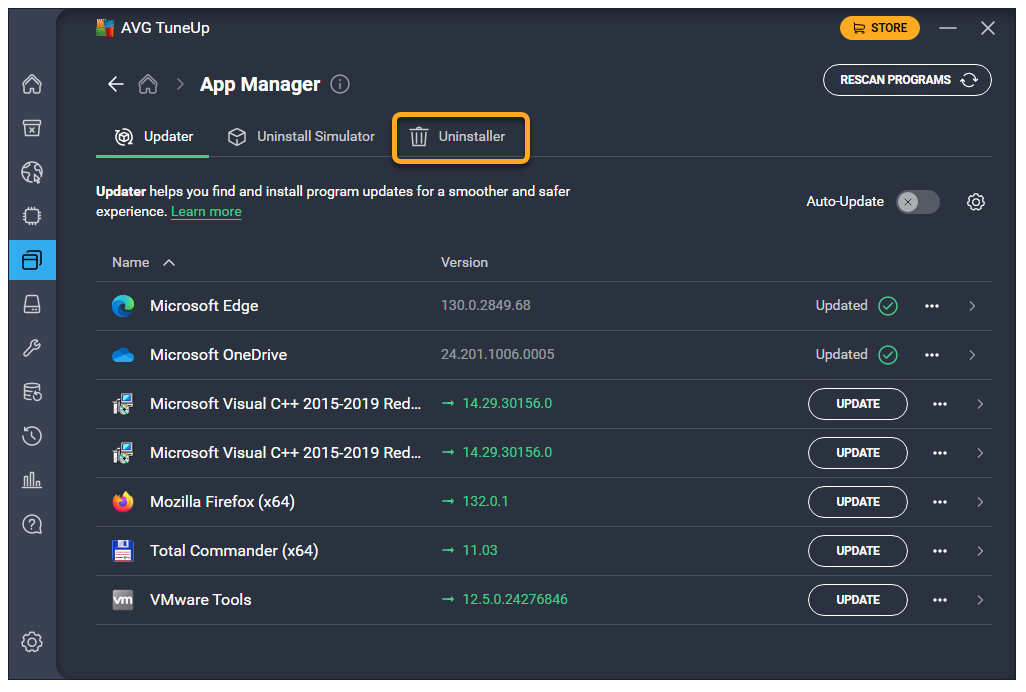This screenshot has height=692, width=1026.
Task: Click the App Manager info icon
Action: coord(340,84)
